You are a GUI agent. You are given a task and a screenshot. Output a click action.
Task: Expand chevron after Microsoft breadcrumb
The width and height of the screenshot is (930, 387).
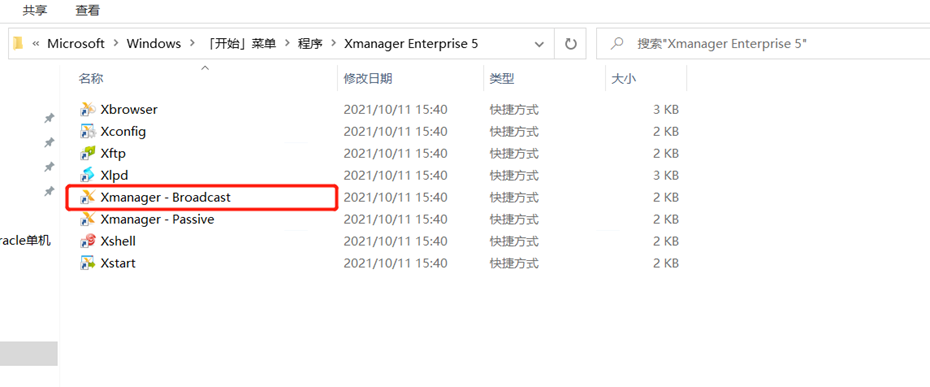click(x=115, y=43)
